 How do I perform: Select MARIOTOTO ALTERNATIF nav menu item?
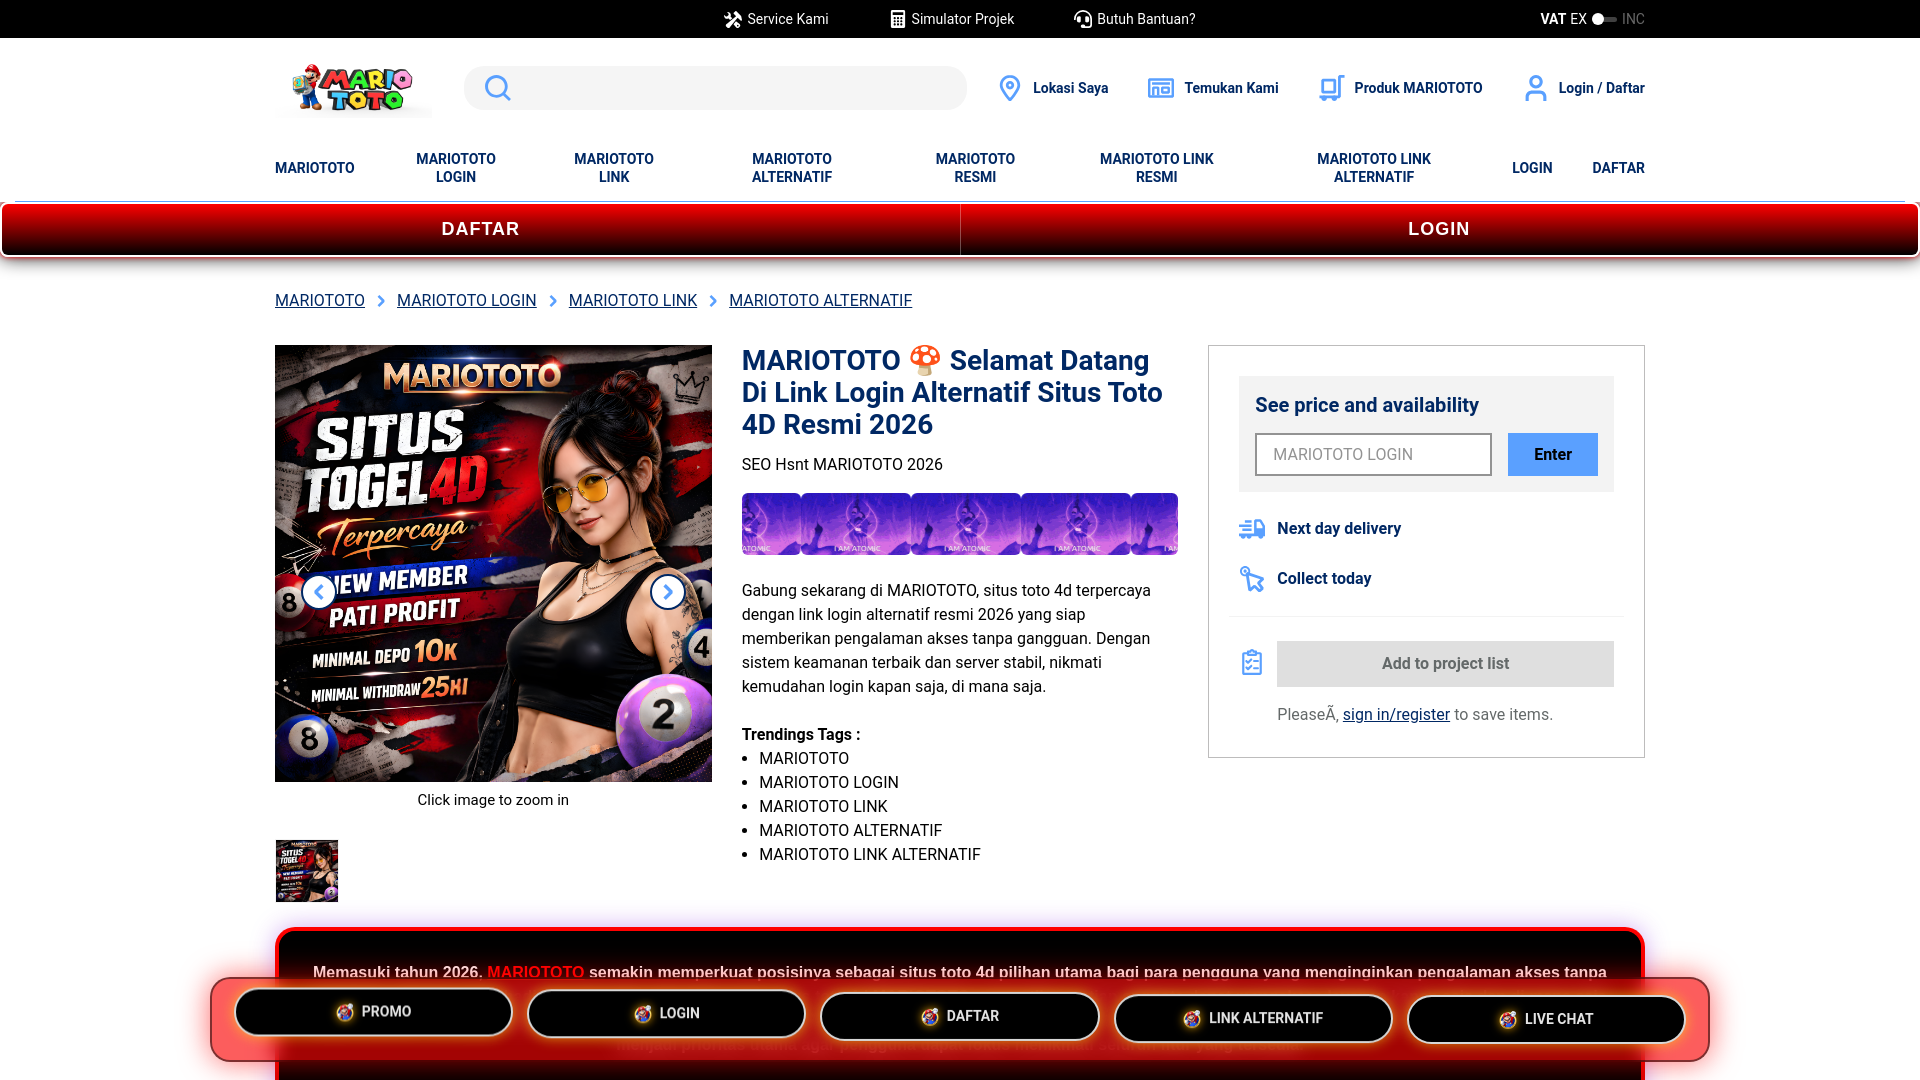pos(792,168)
